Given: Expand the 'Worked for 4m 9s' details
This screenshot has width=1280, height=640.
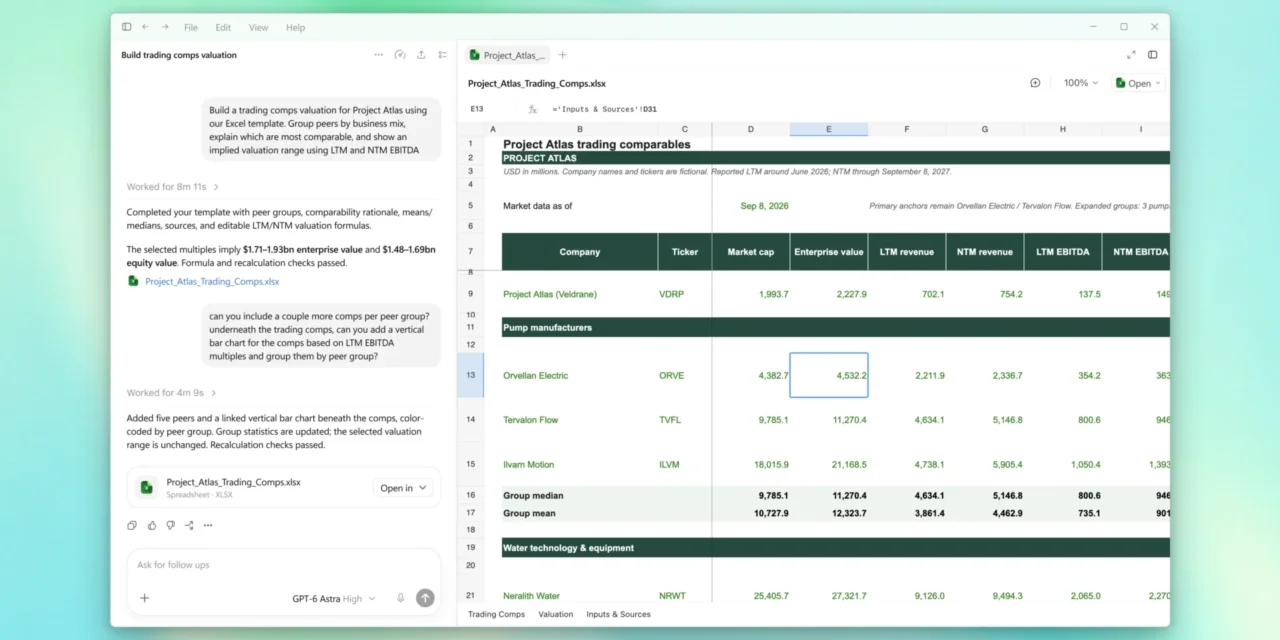Looking at the screenshot, I should (x=171, y=393).
